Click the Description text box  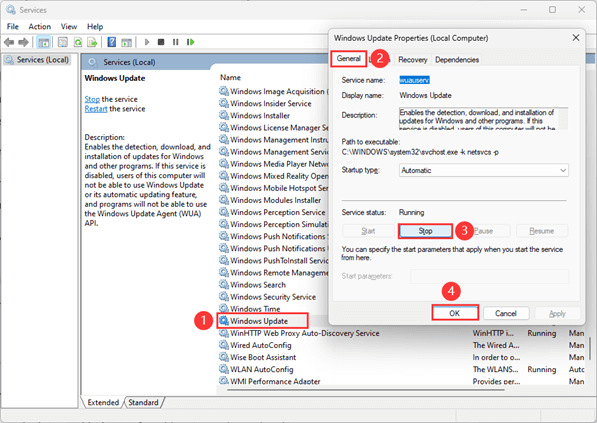click(483, 118)
